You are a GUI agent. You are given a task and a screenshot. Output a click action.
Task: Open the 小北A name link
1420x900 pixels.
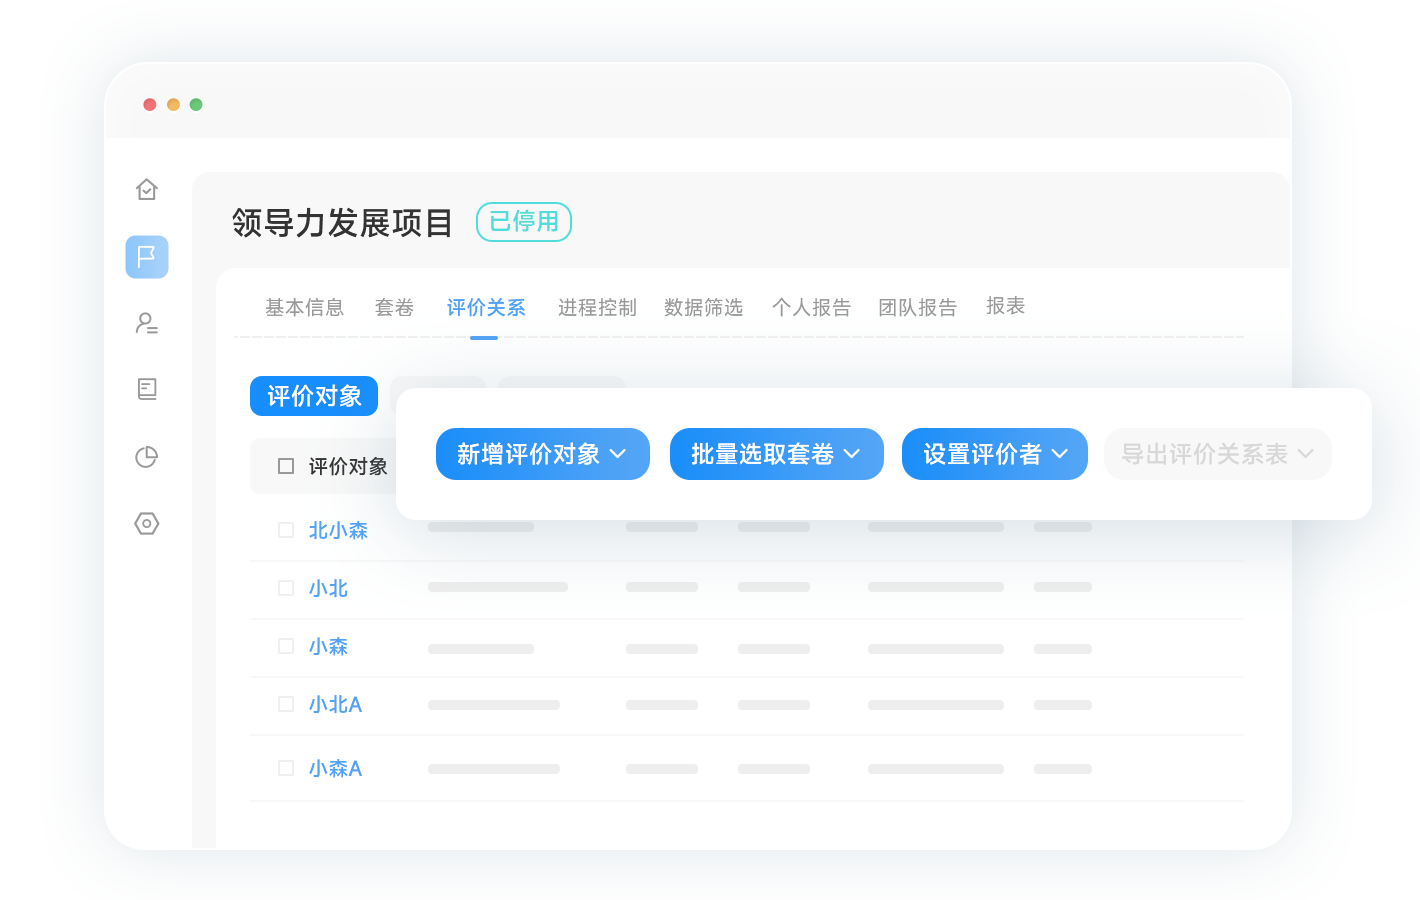pos(335,705)
